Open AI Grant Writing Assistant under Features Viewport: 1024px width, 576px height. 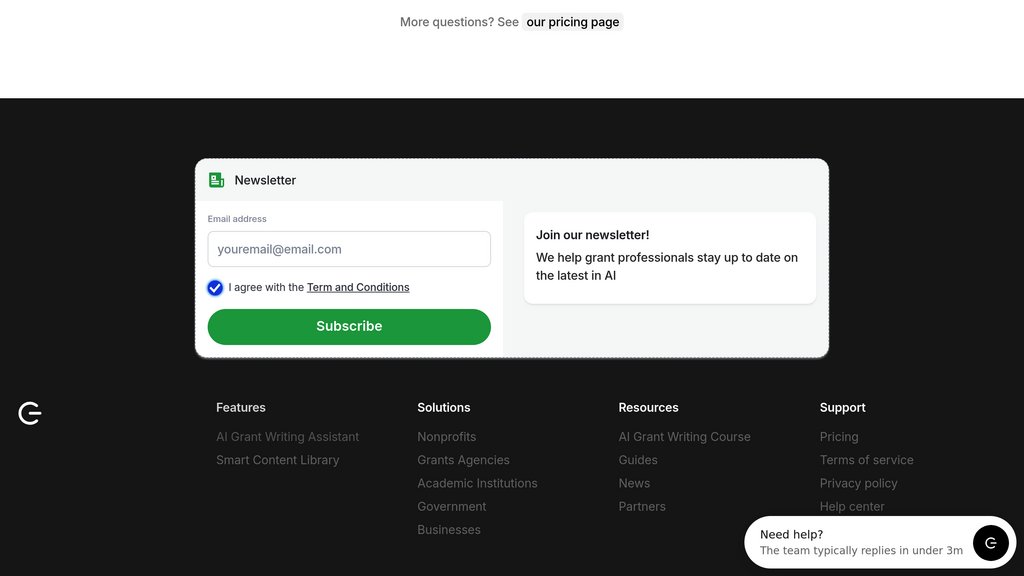(287, 436)
